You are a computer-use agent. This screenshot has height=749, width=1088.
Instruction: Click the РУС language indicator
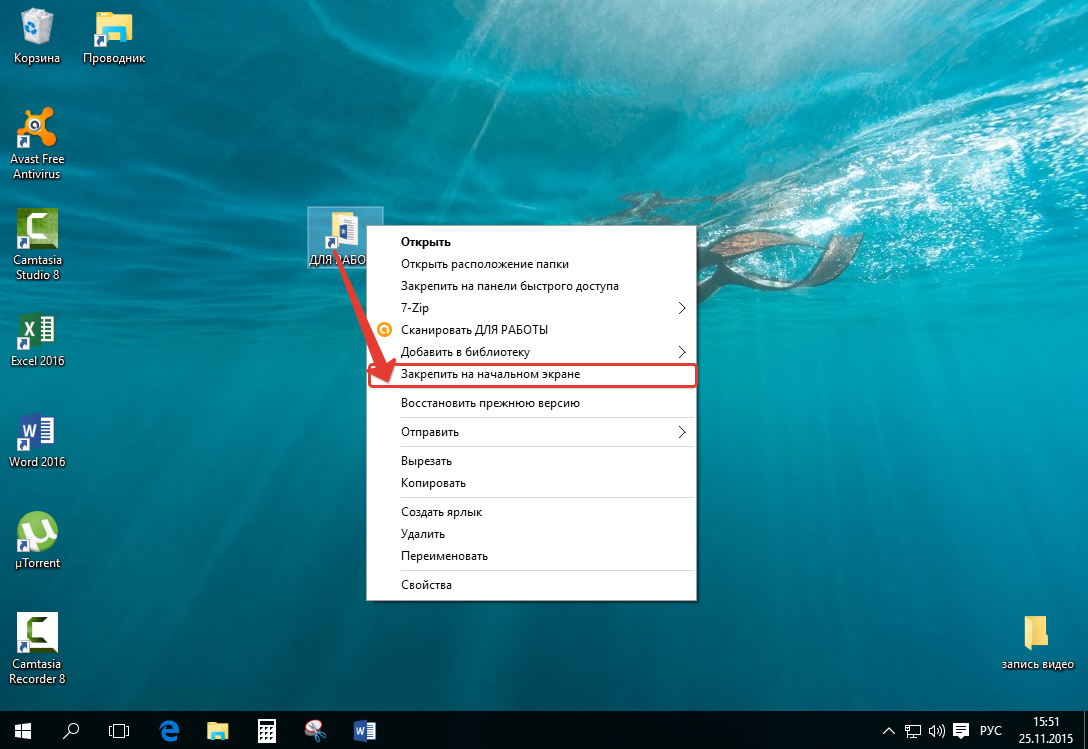coord(990,730)
